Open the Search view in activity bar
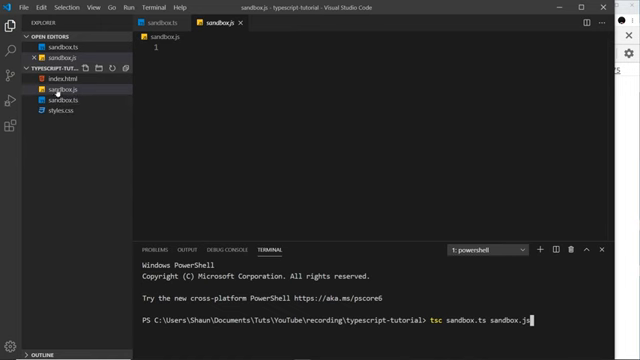640x360 pixels. (10, 51)
